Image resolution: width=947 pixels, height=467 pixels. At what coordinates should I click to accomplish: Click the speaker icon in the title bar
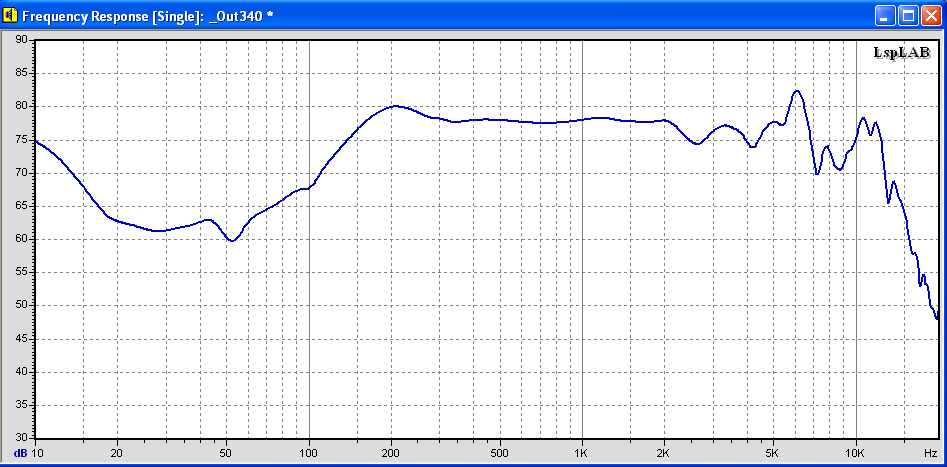[11, 15]
